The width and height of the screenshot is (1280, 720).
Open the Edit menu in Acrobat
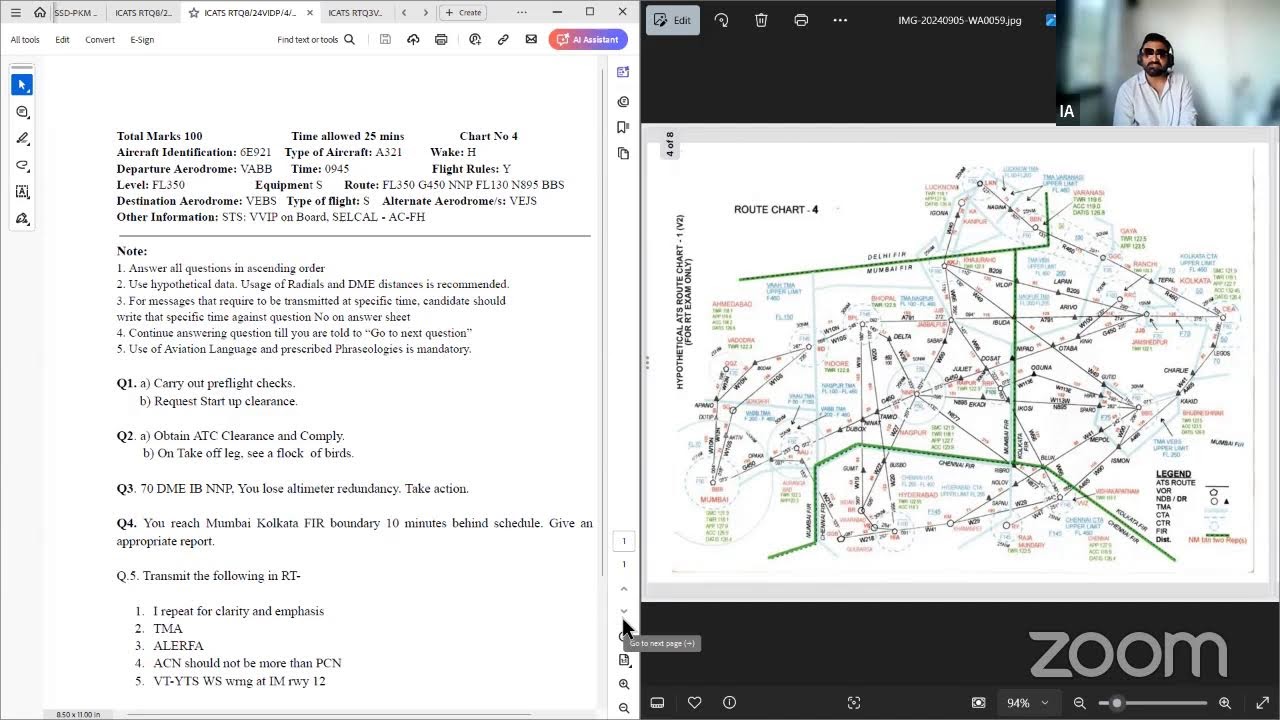[62, 40]
